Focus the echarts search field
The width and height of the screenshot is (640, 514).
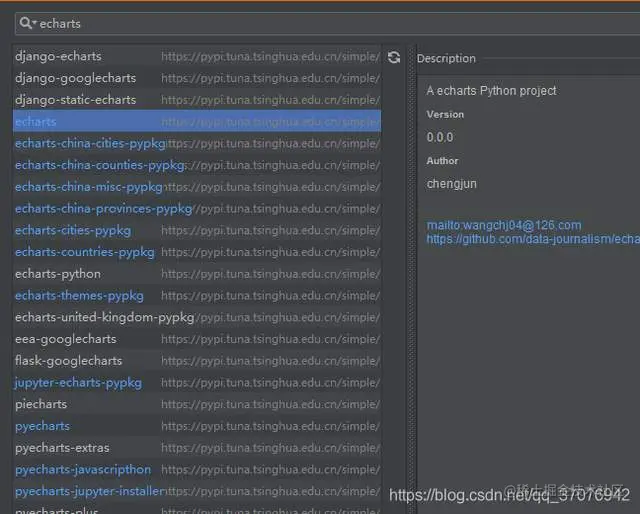tap(327, 24)
